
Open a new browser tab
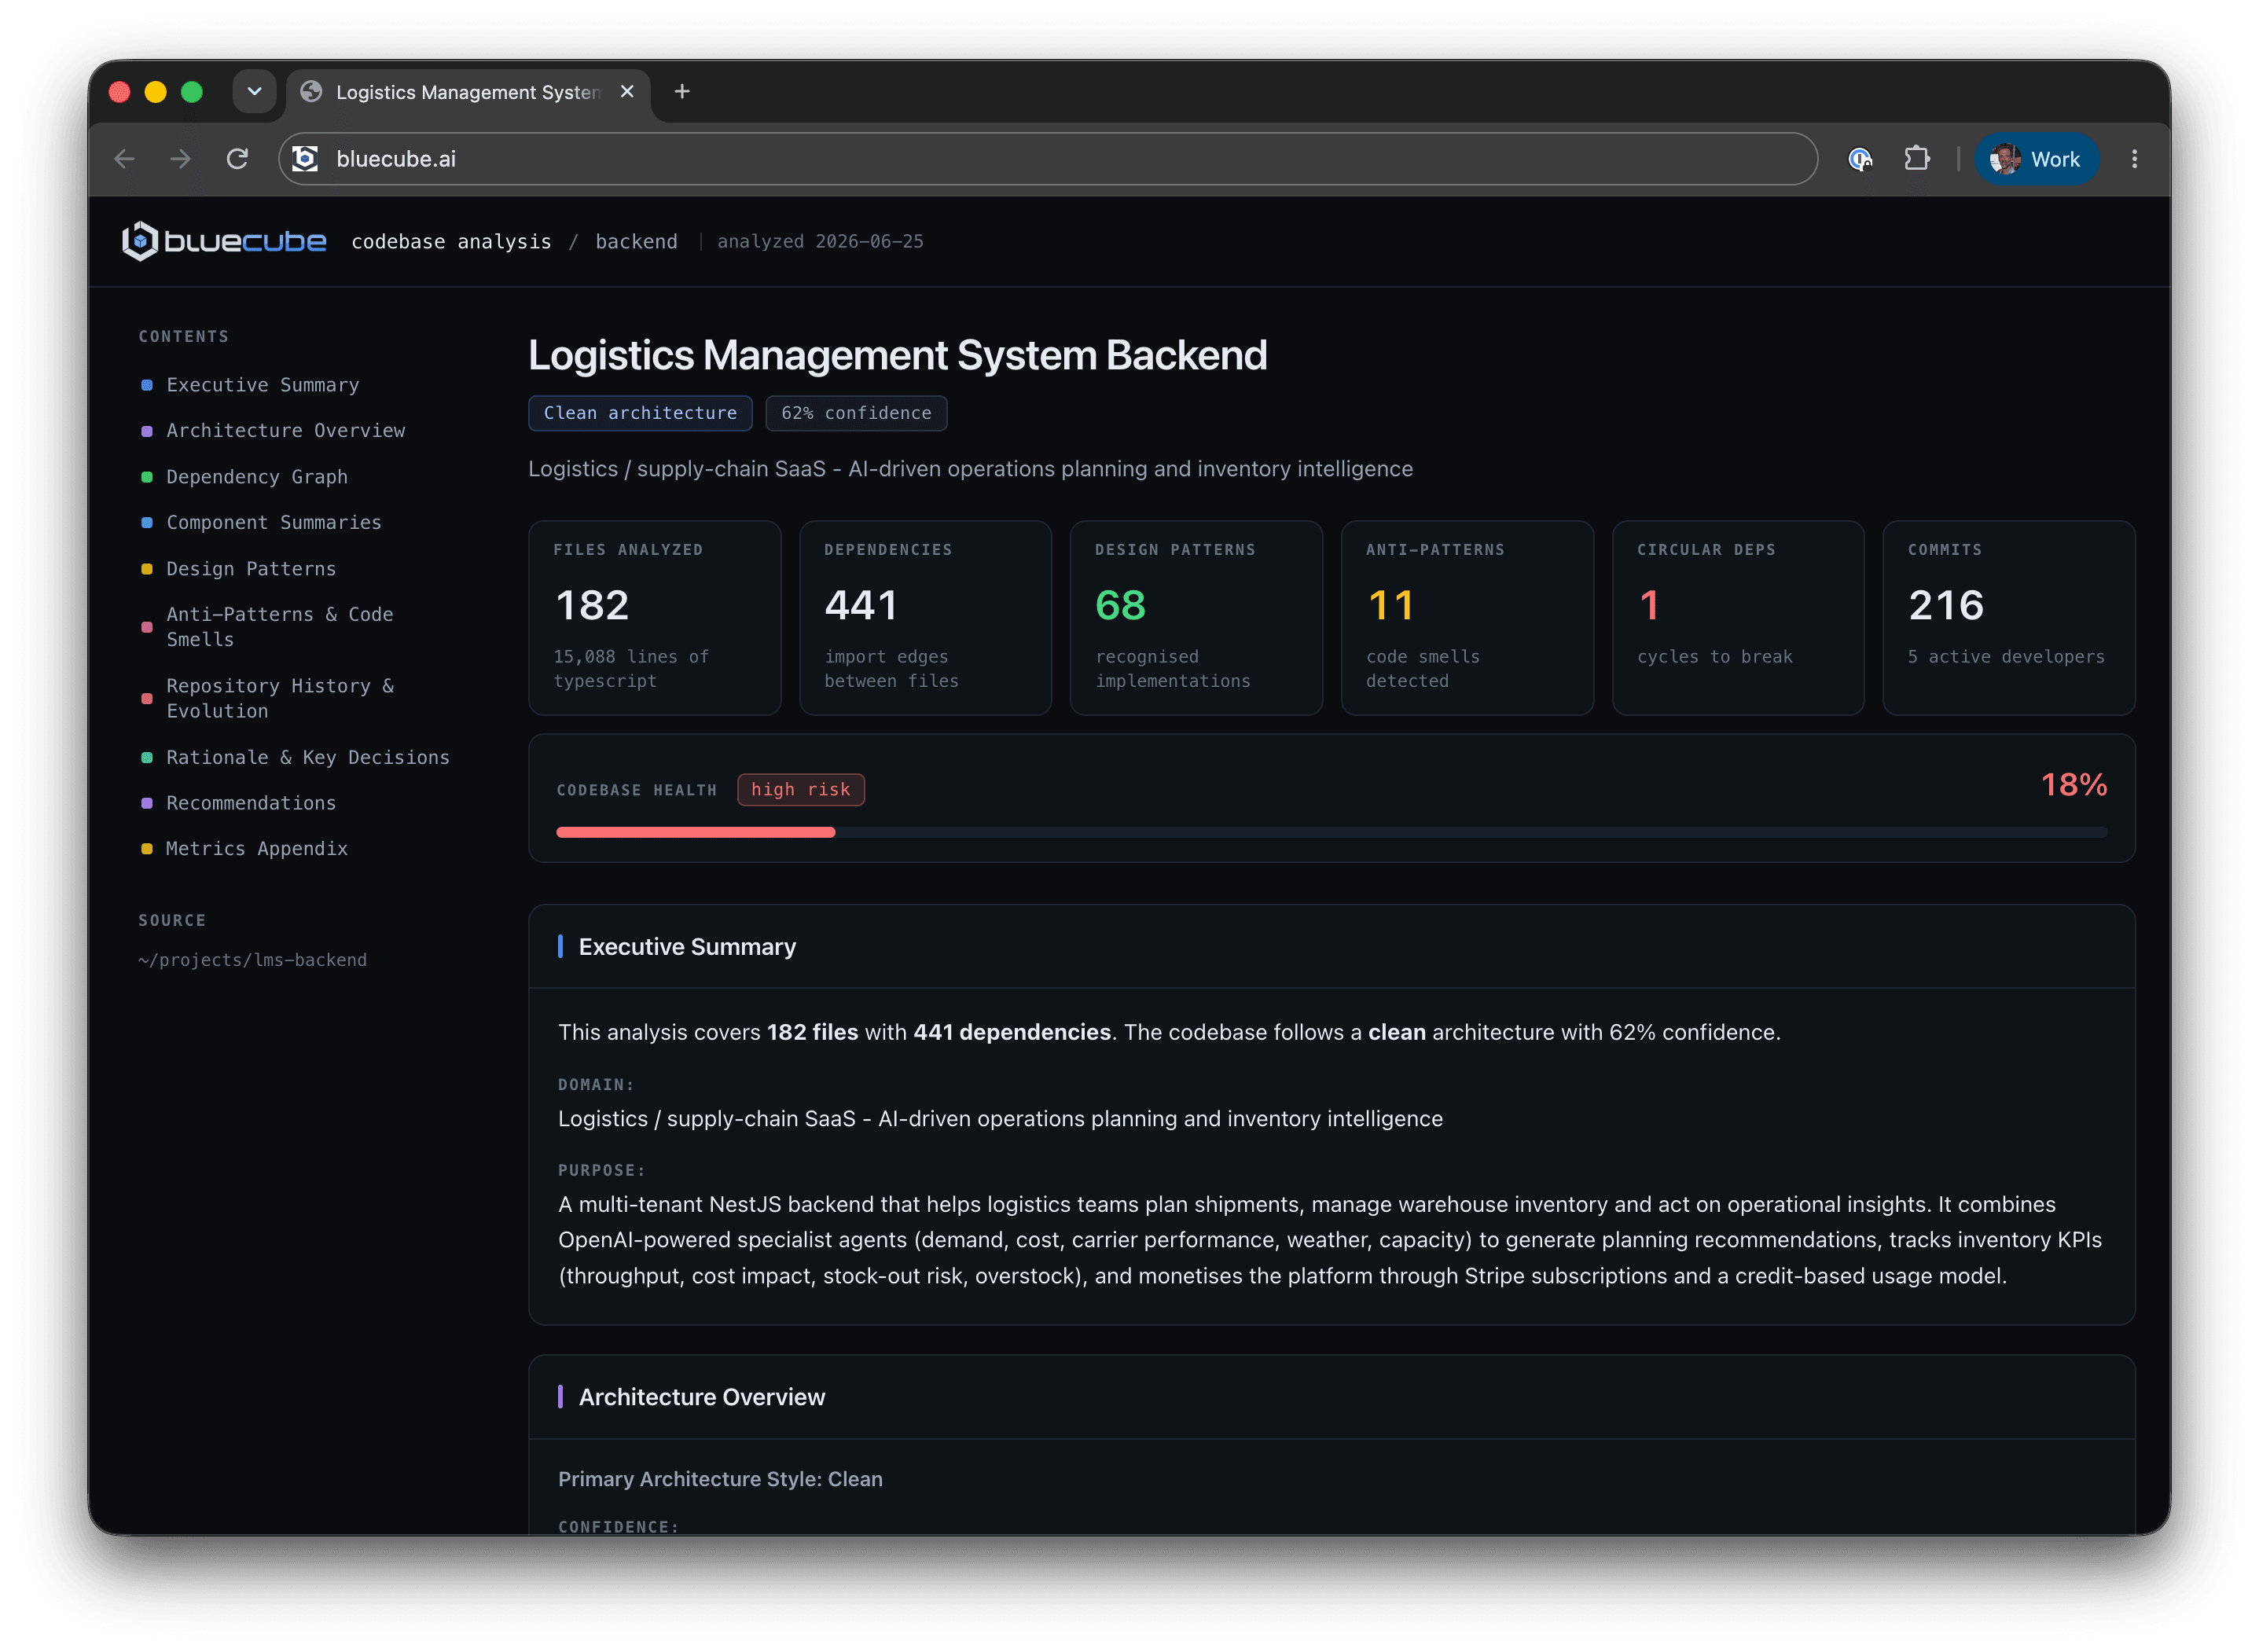tap(682, 92)
